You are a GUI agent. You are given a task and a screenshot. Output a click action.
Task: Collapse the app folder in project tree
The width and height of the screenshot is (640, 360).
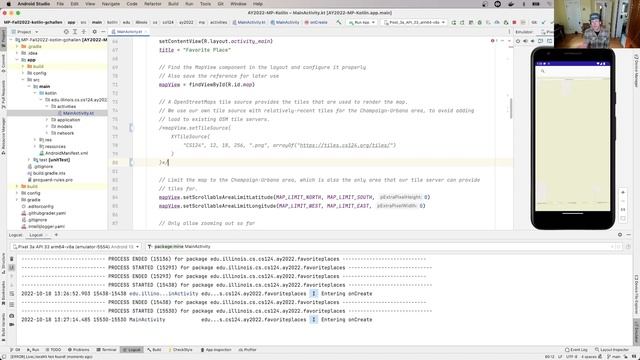click(x=18, y=60)
